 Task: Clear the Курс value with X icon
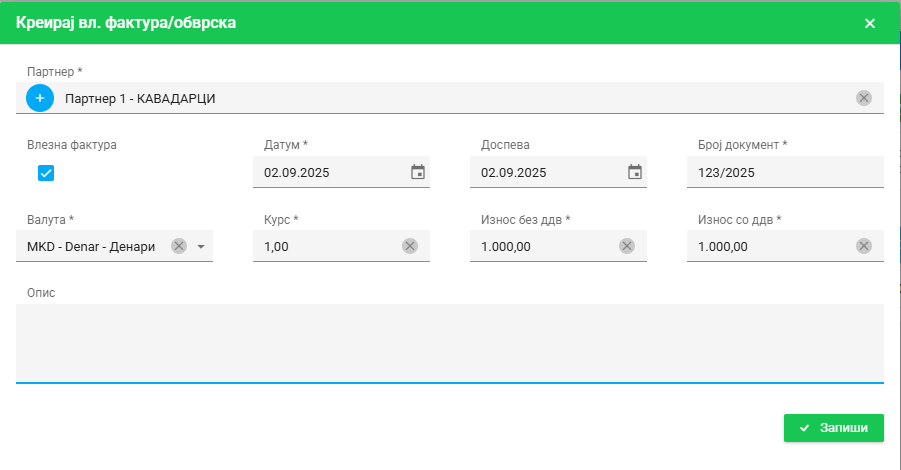click(410, 246)
